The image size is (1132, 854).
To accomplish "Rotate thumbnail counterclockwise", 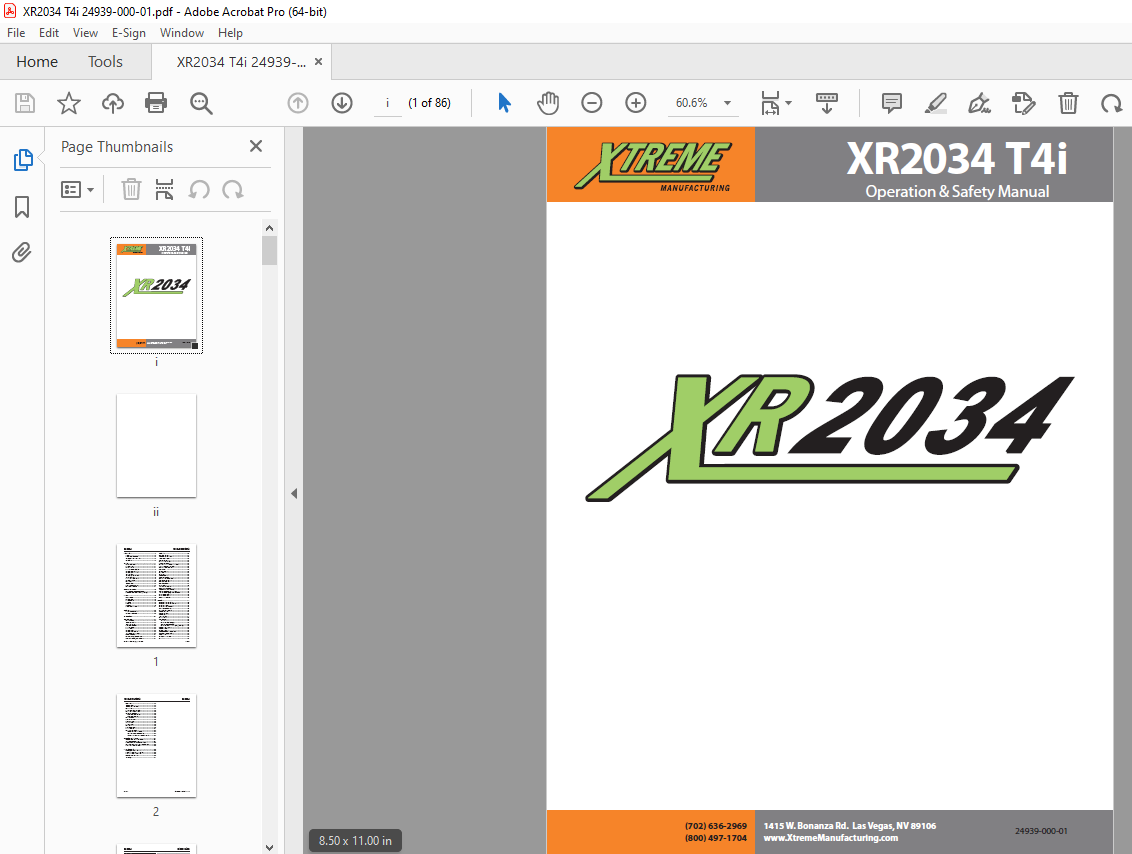I will (x=199, y=189).
